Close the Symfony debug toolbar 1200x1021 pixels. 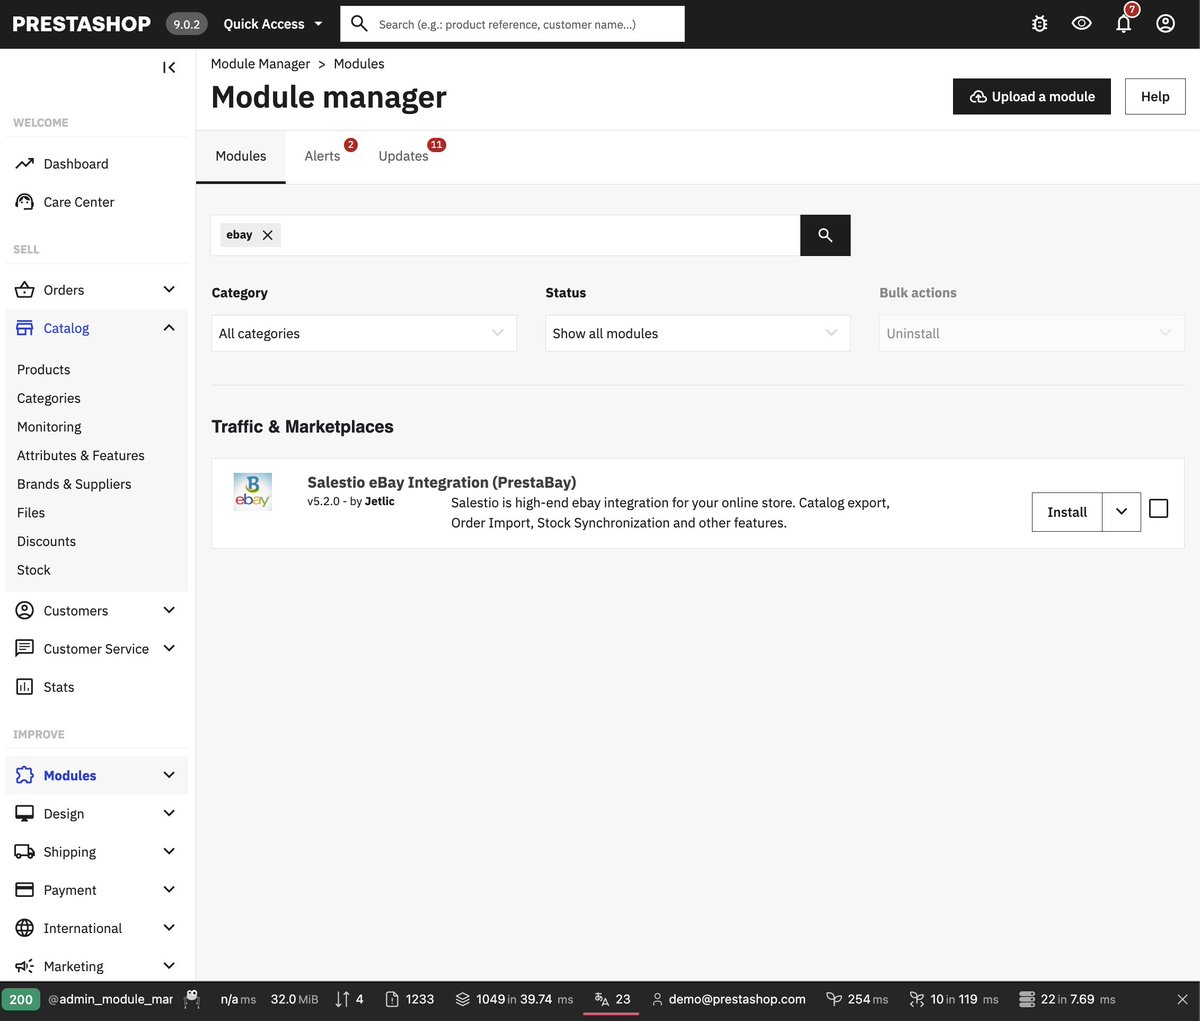point(1182,999)
